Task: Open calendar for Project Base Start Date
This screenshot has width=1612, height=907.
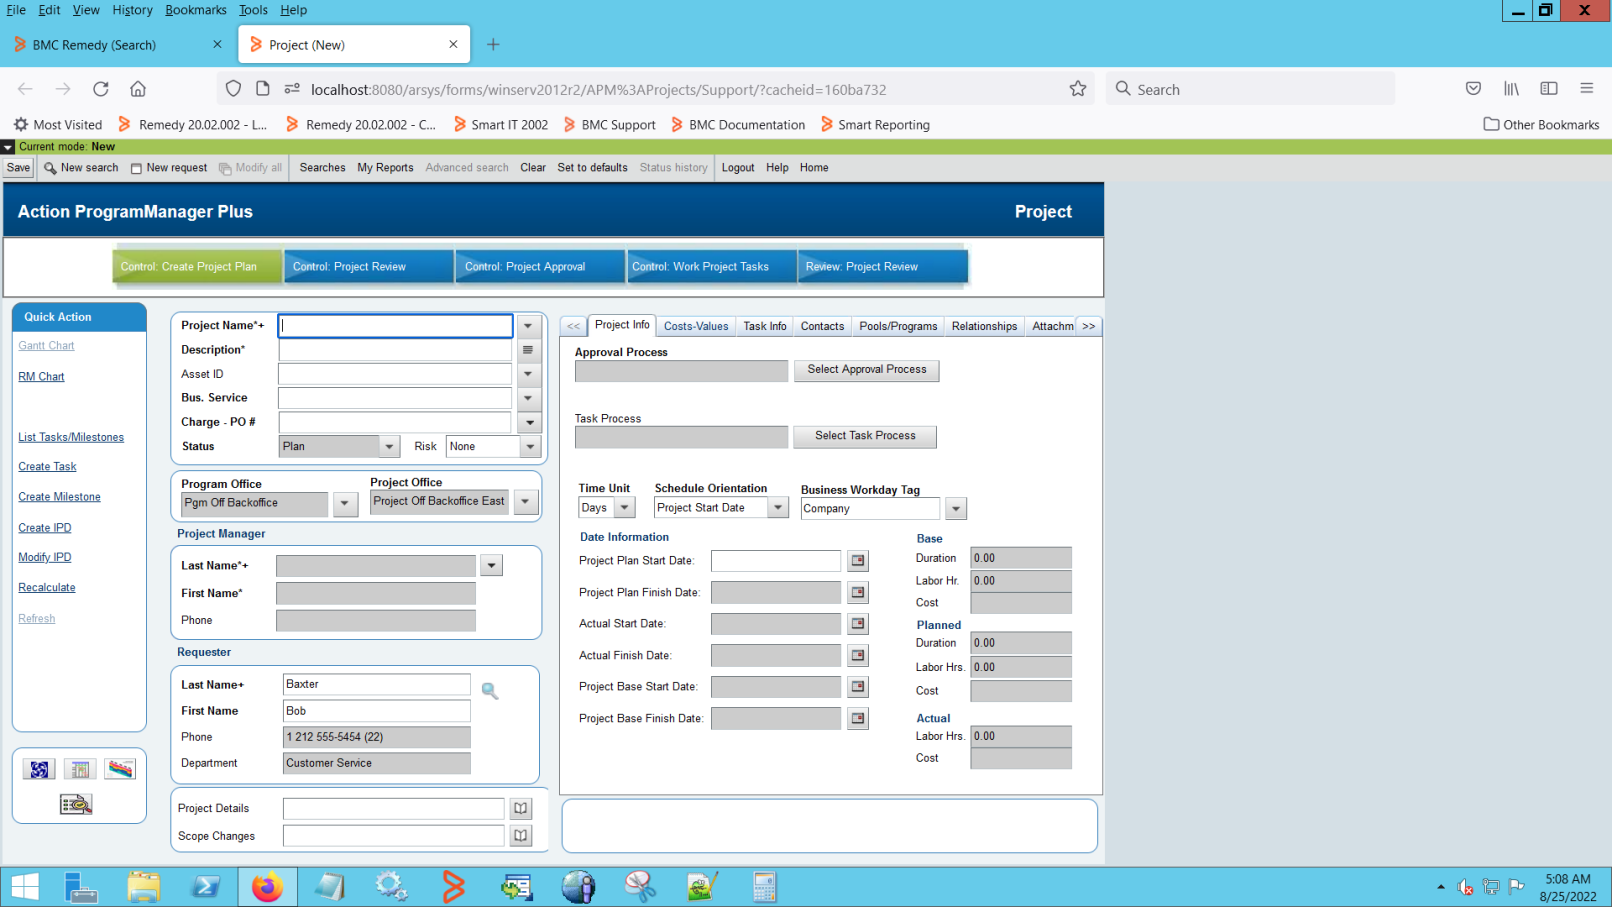Action: tap(858, 687)
